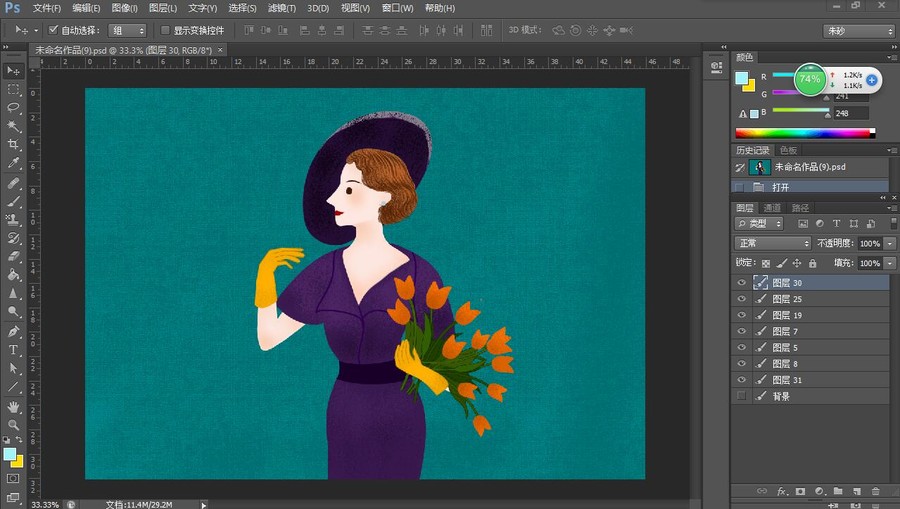Select the Horizontal Type tool
This screenshot has height=509, width=900.
point(13,350)
